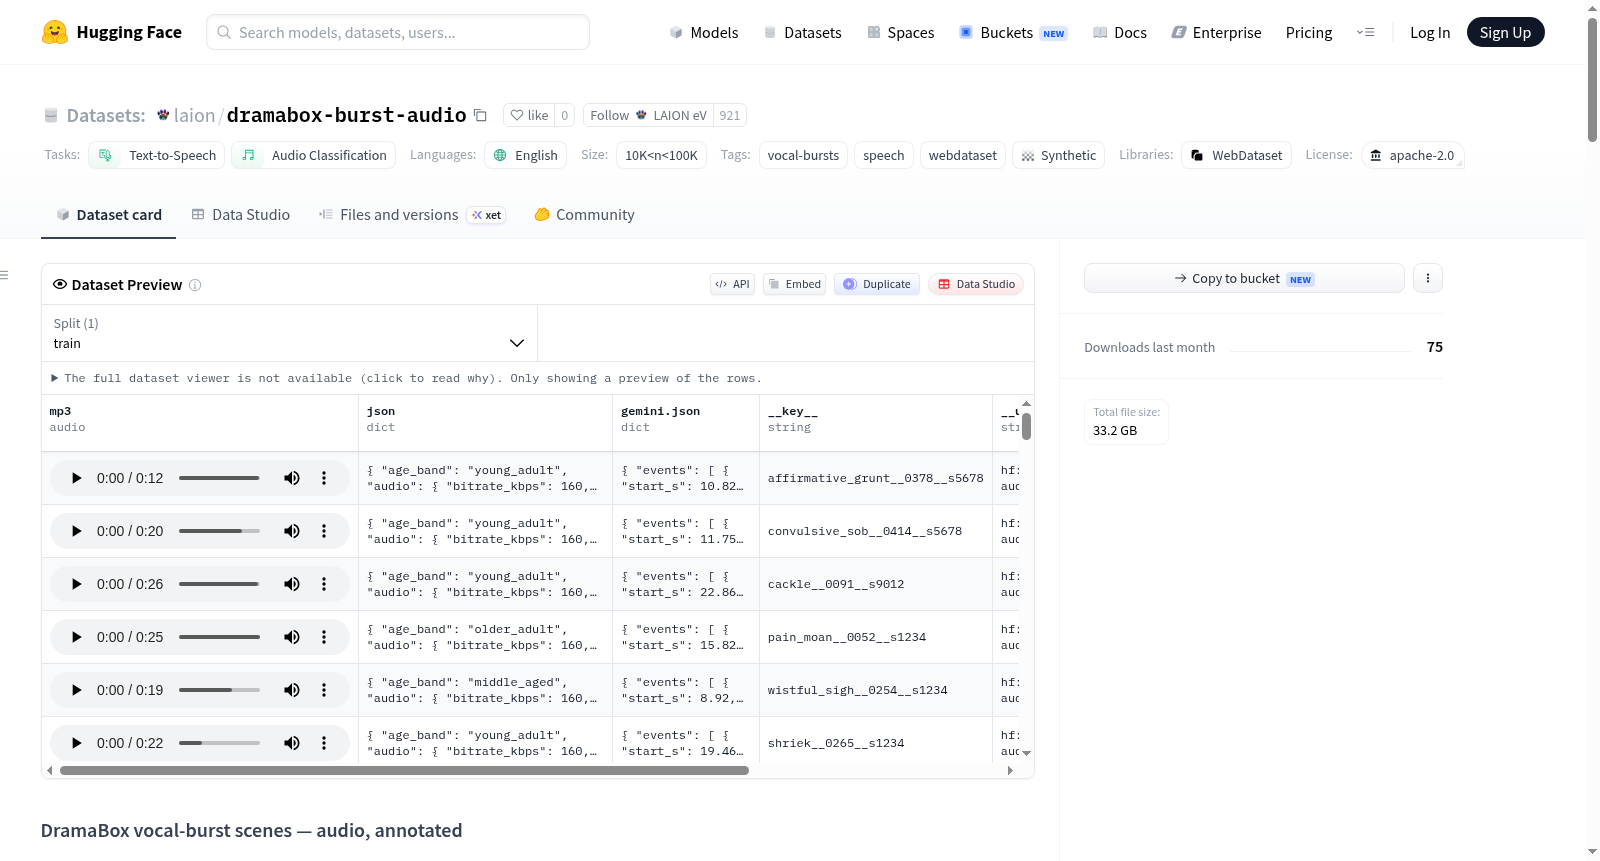Mute the cackle audio player
Image resolution: width=1600 pixels, height=861 pixels.
292,584
